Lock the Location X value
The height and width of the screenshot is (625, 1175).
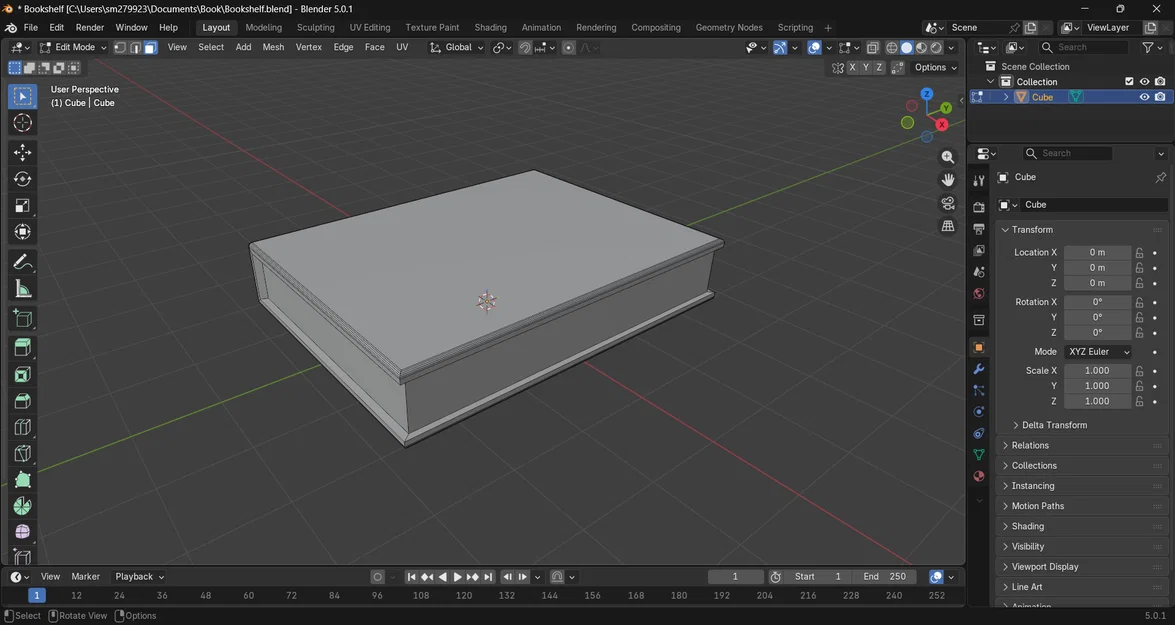[1139, 253]
